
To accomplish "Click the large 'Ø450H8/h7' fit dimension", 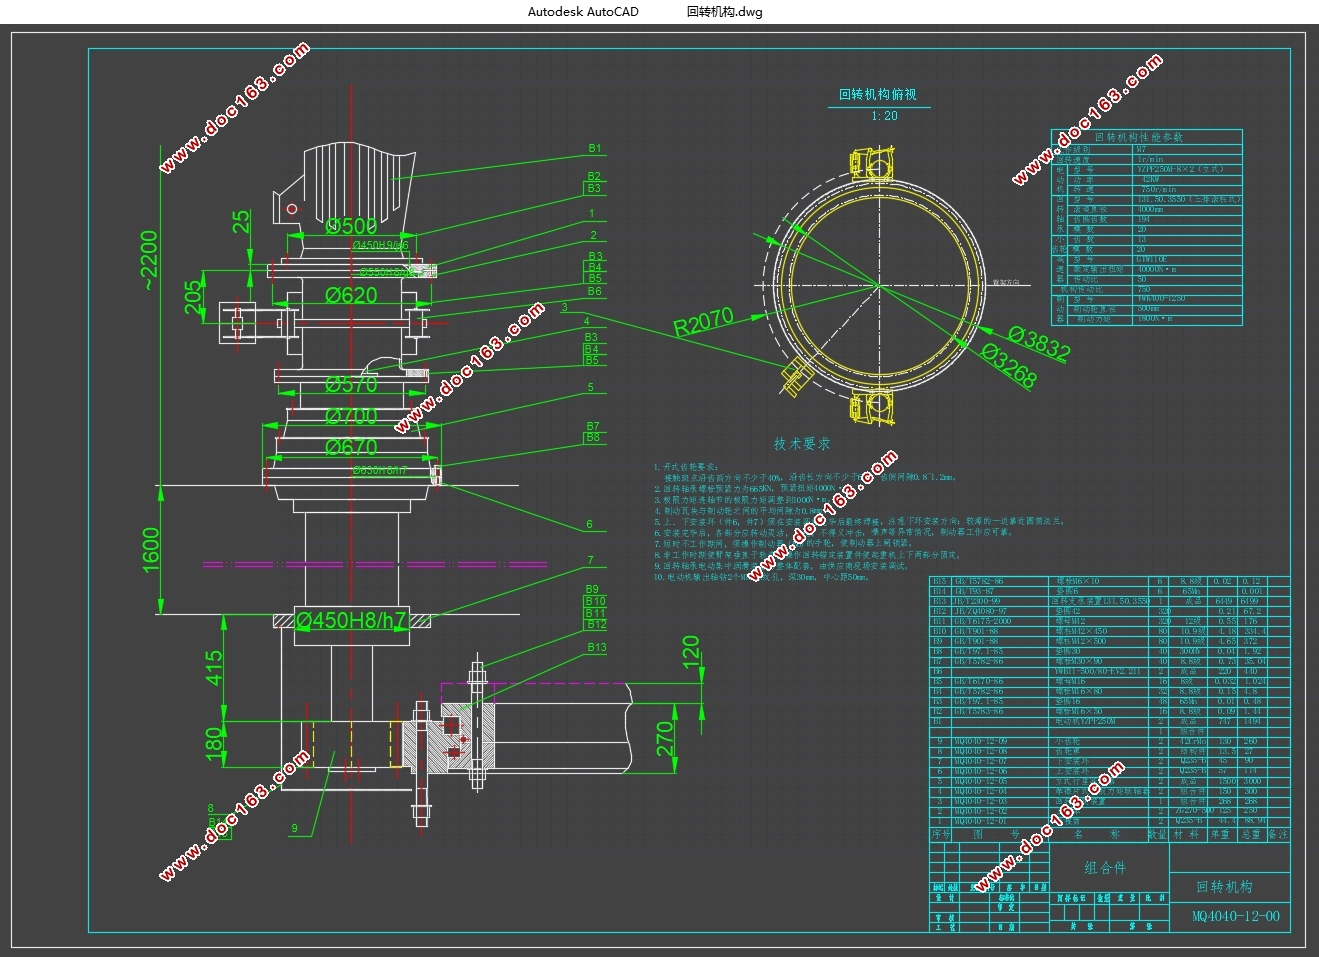I will (351, 621).
